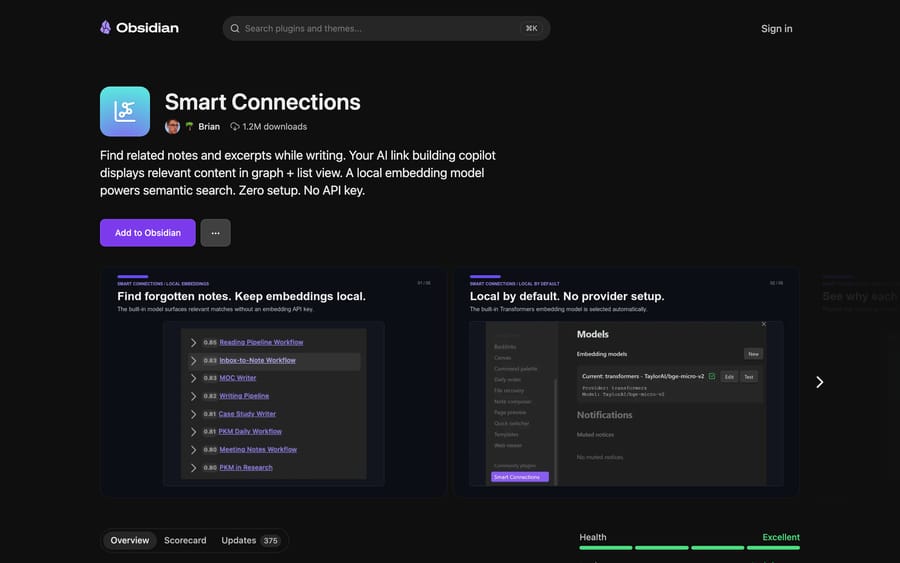Expand the PKM in Research row chevron

coord(193,468)
